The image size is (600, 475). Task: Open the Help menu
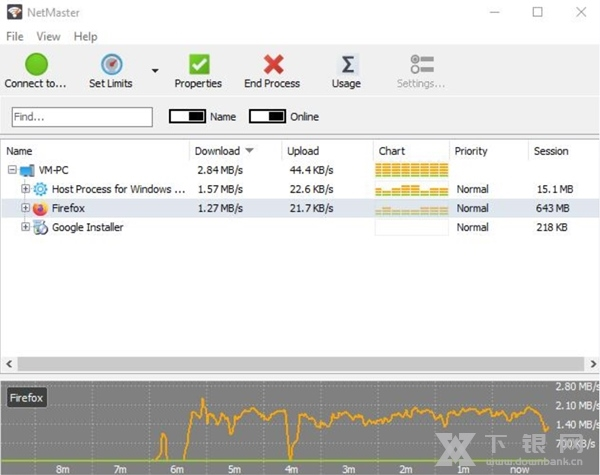pos(85,37)
